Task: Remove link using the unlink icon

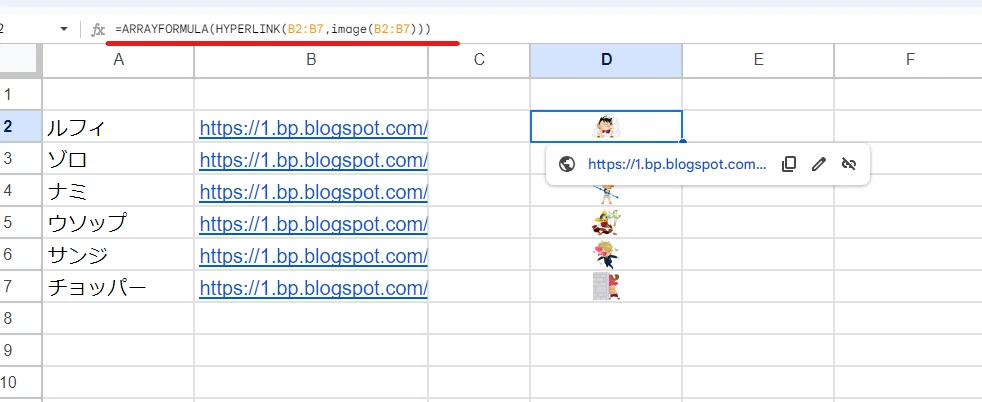Action: point(849,164)
